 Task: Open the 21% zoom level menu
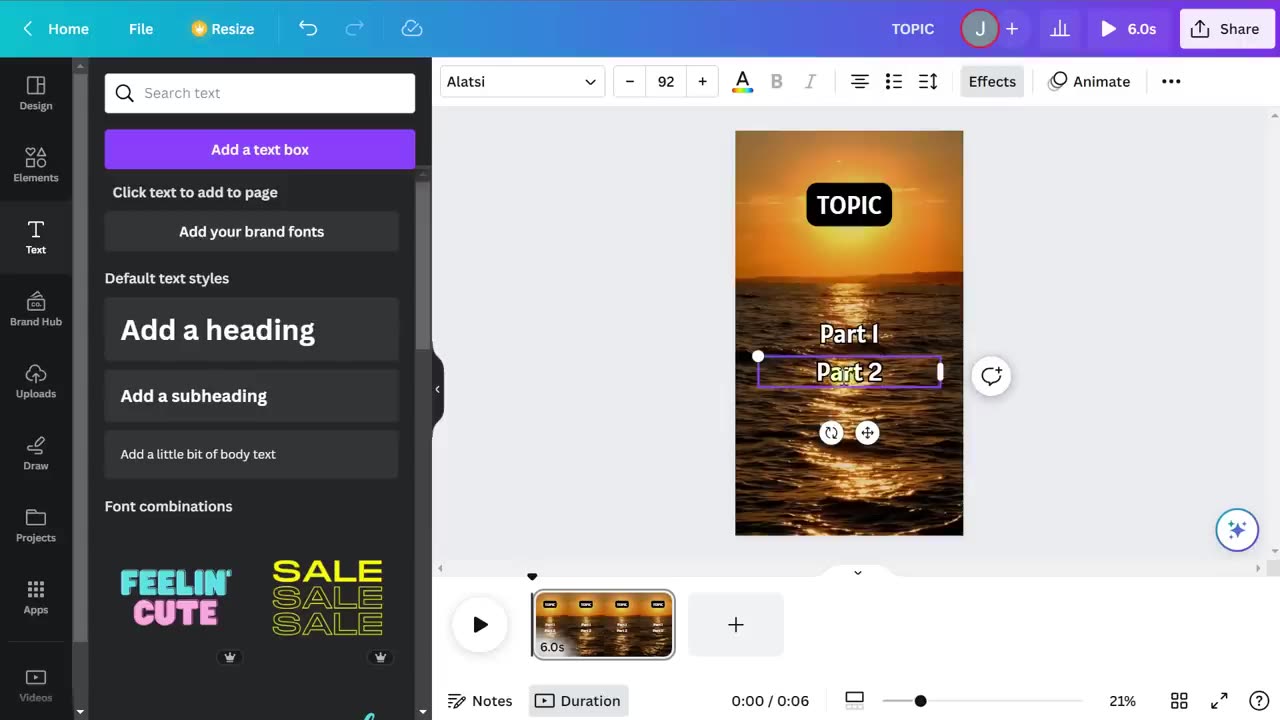coord(1122,701)
